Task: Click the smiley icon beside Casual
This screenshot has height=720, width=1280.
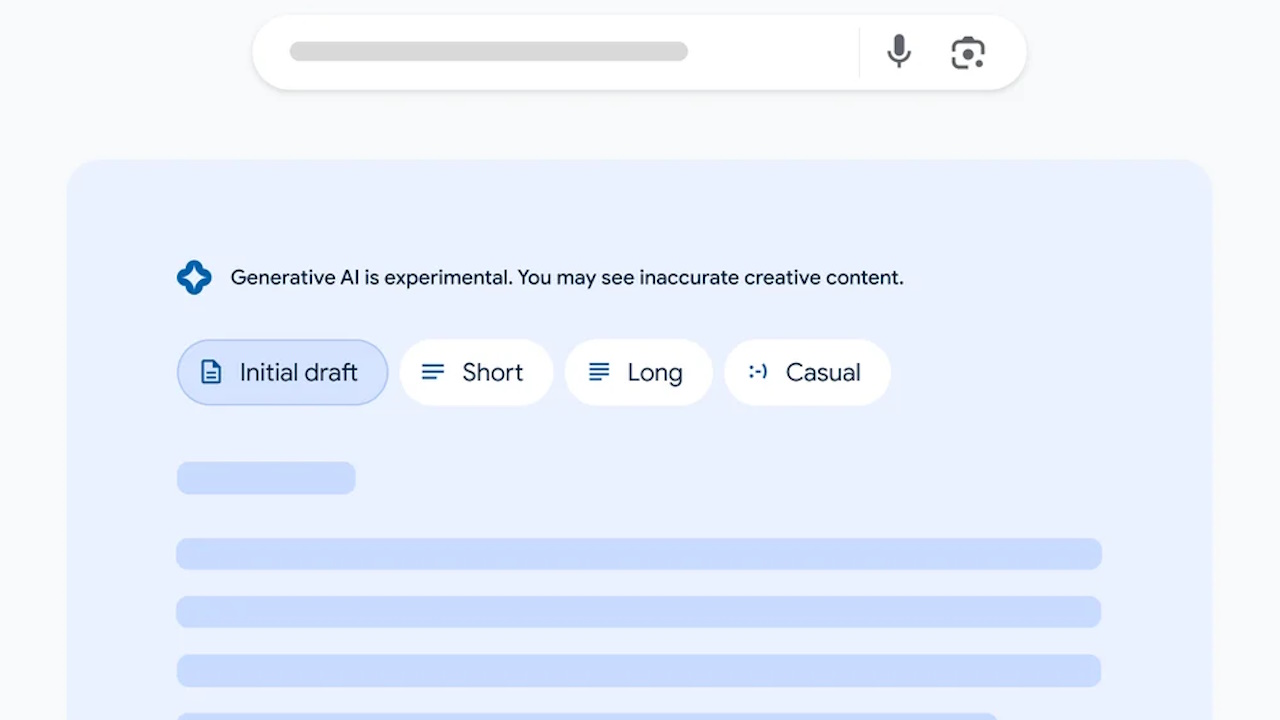Action: point(758,372)
